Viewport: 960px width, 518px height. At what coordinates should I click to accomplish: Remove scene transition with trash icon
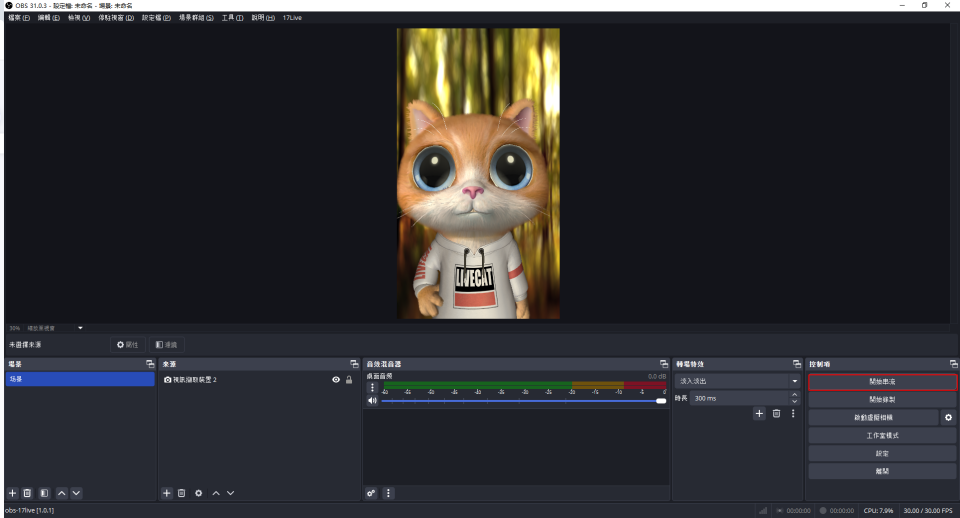[776, 413]
